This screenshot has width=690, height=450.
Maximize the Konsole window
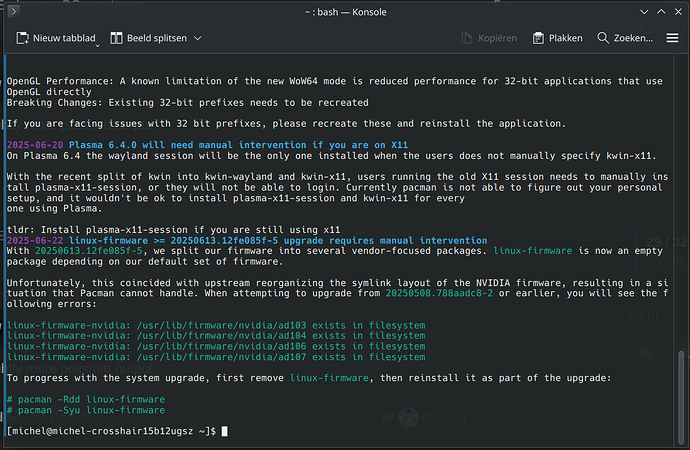(x=661, y=12)
